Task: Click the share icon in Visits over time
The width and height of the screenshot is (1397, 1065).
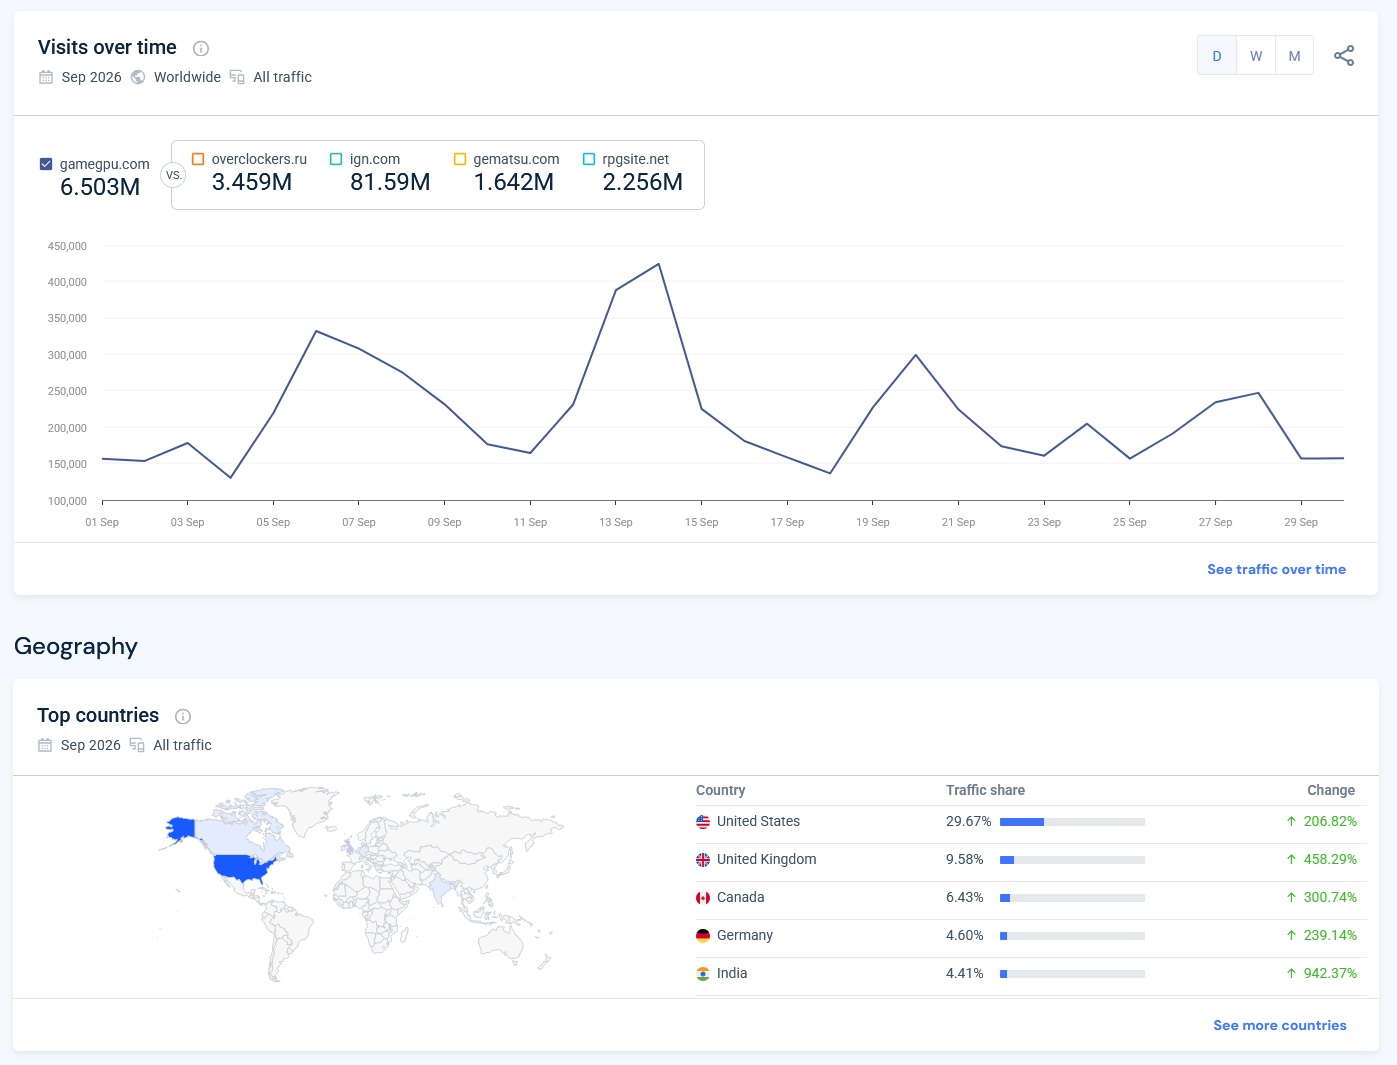Action: click(1344, 56)
